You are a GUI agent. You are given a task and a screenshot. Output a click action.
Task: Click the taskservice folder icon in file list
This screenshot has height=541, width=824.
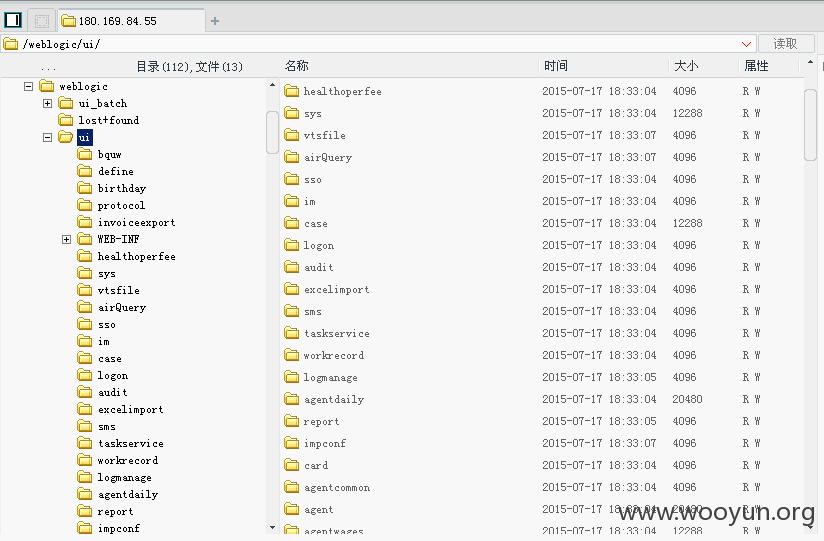pyautogui.click(x=292, y=333)
